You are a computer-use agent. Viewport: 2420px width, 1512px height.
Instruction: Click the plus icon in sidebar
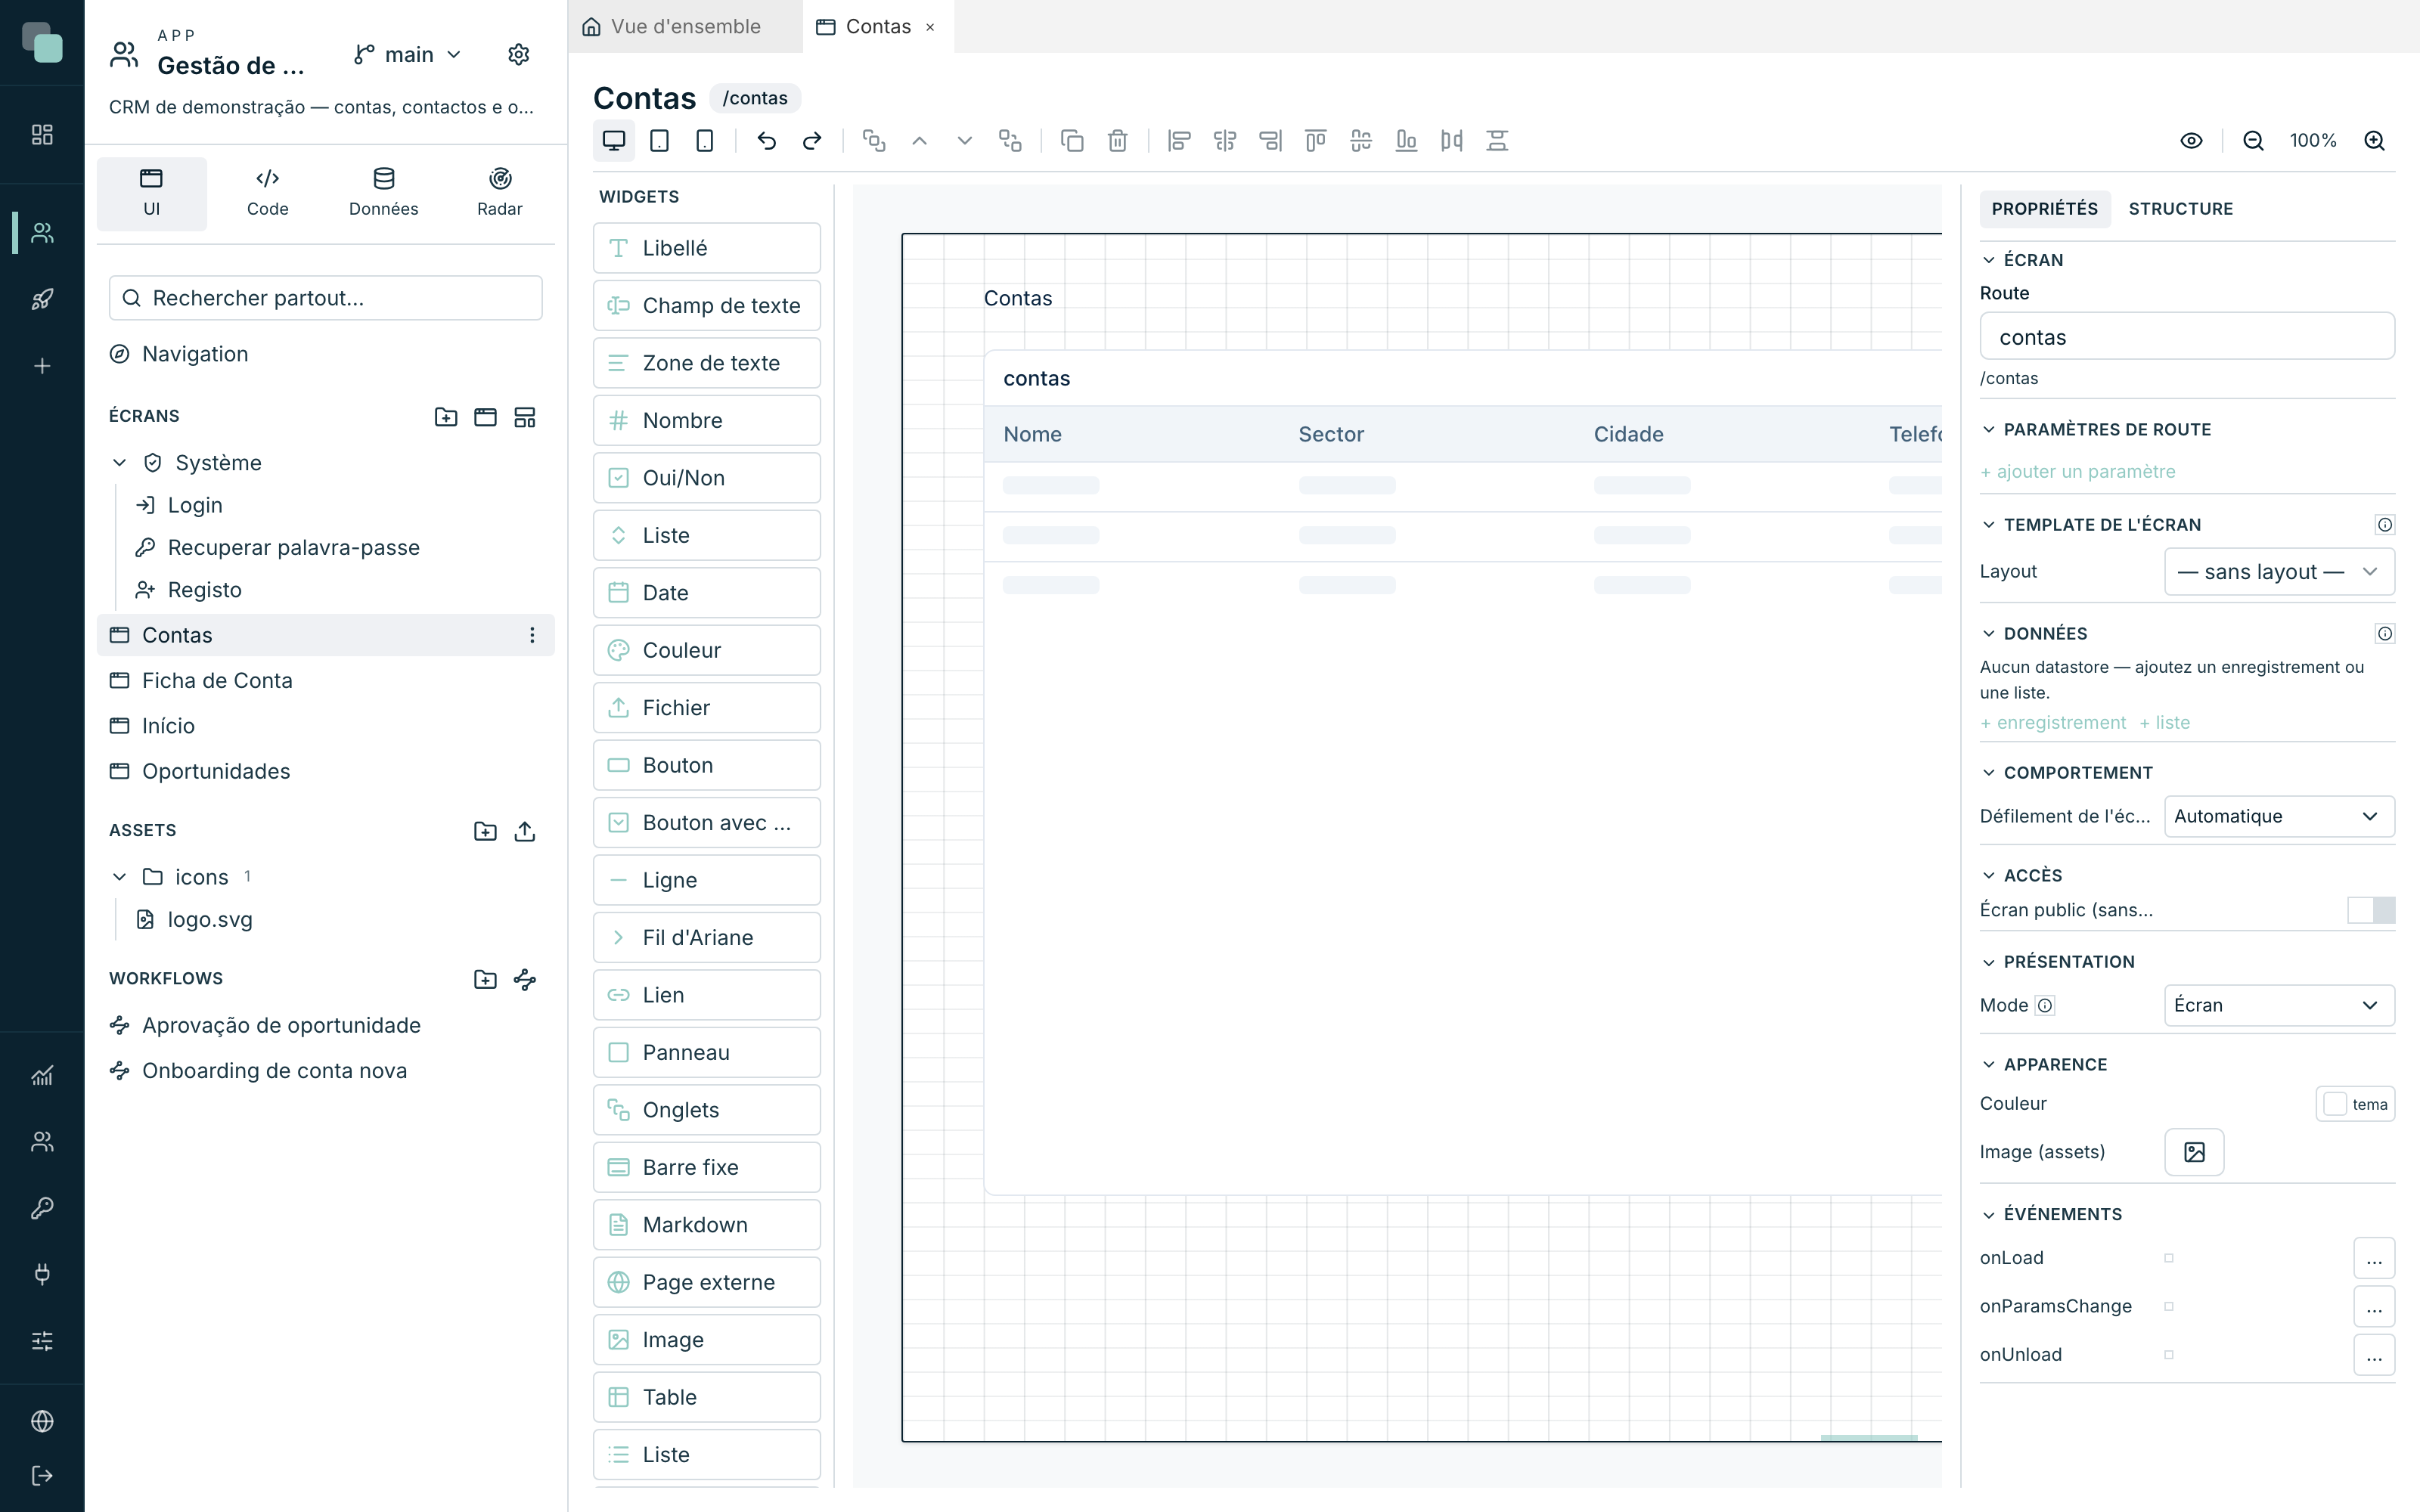click(x=42, y=366)
